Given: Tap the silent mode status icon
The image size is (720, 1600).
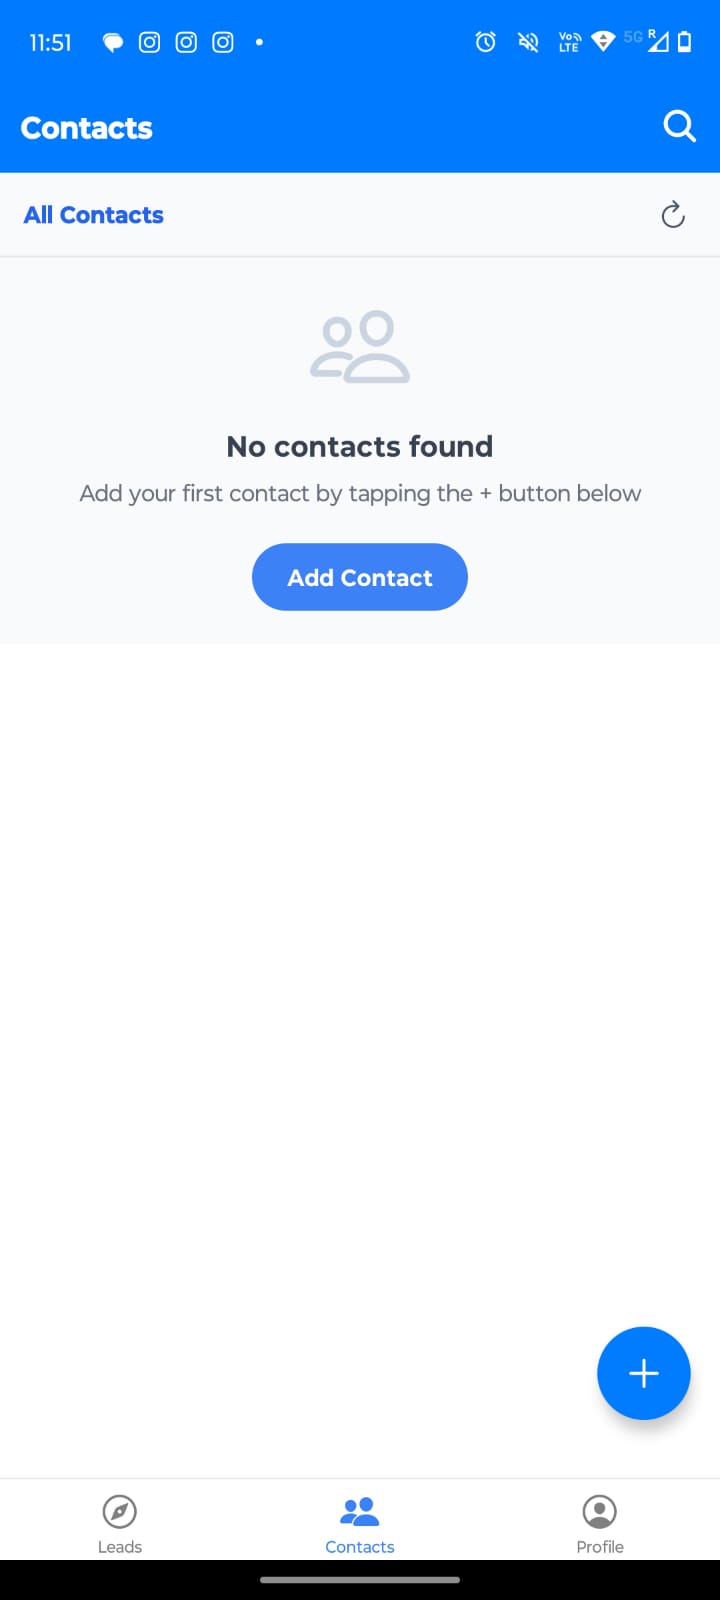Looking at the screenshot, I should 528,42.
